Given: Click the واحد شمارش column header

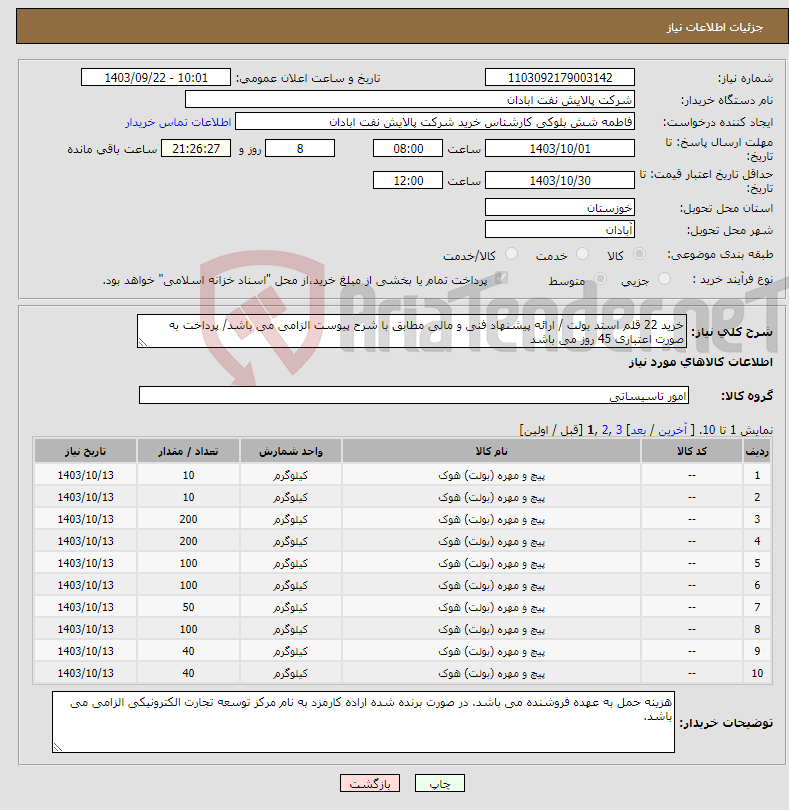Looking at the screenshot, I should coord(290,451).
